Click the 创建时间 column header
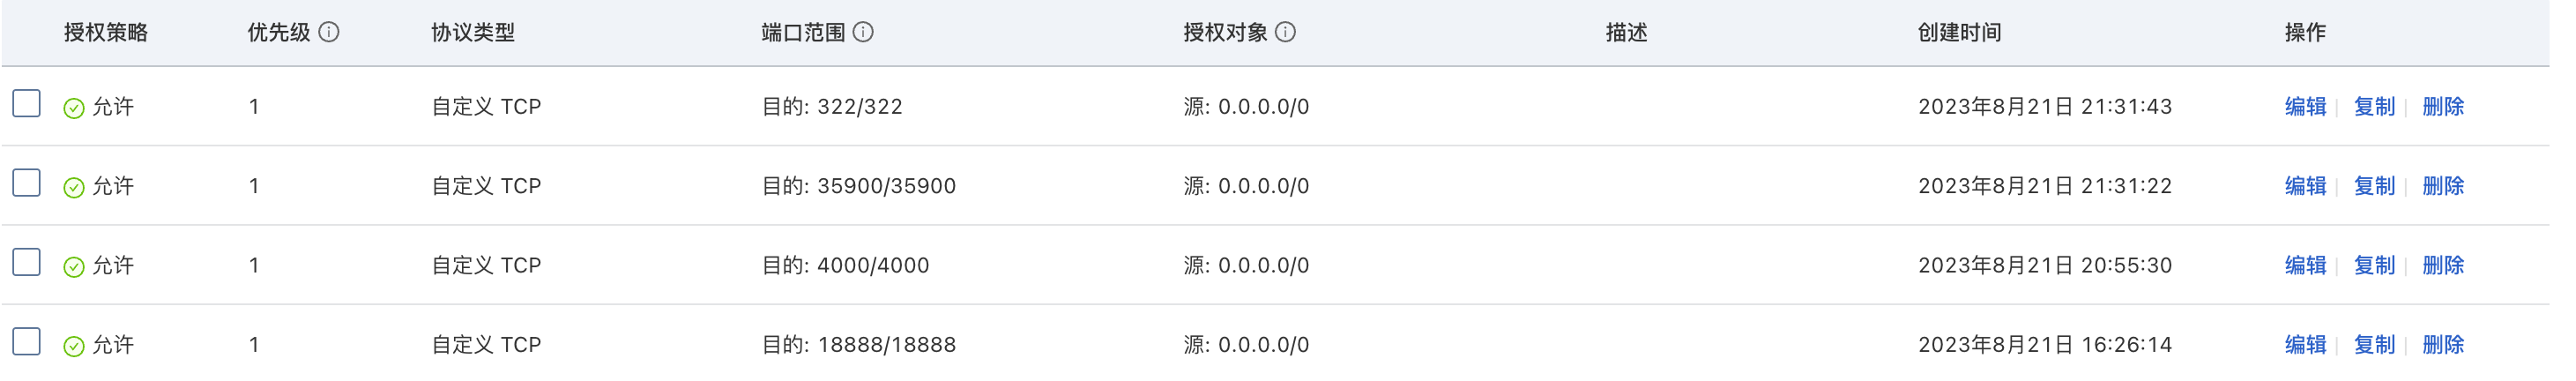Viewport: 2576px width, 381px height. click(x=1959, y=32)
